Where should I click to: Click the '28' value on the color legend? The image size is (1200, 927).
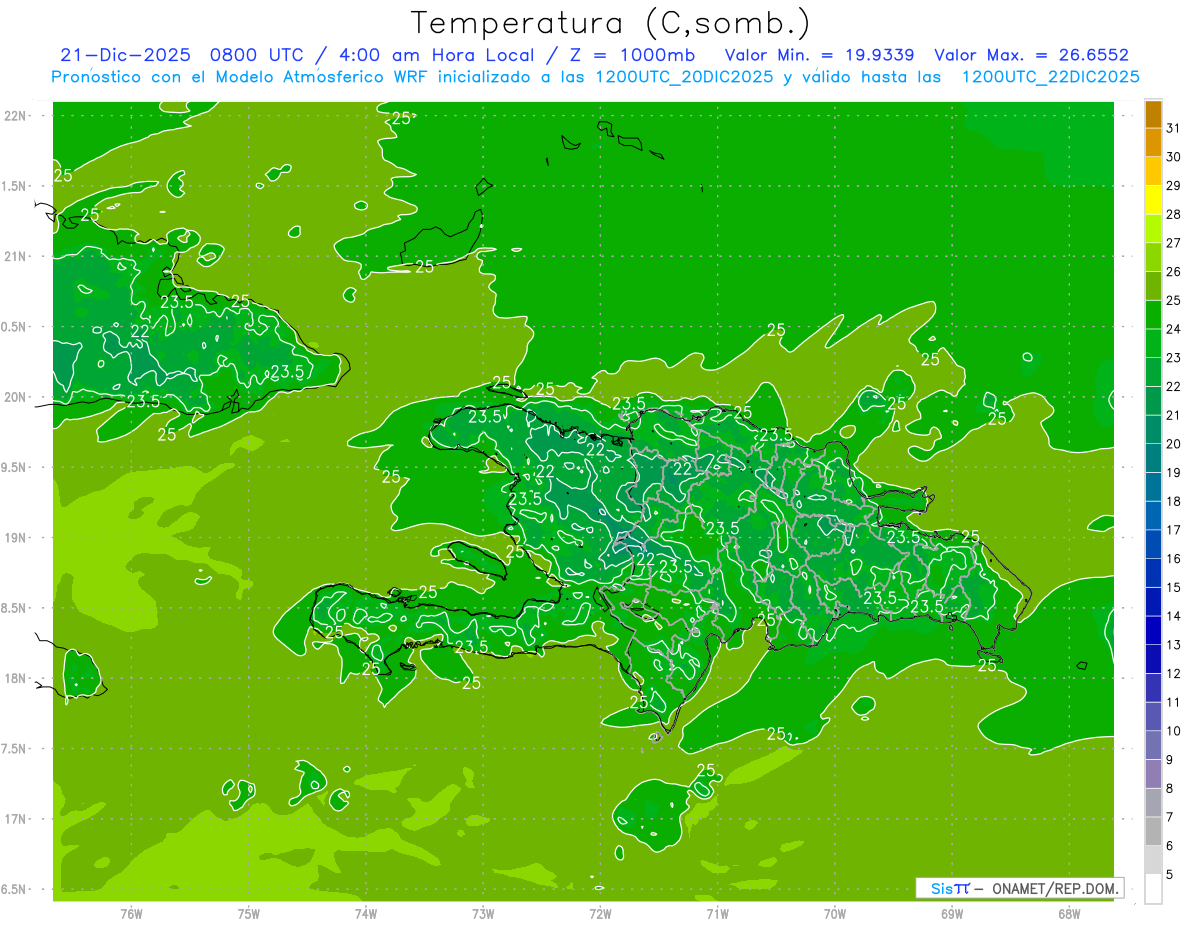click(x=1174, y=214)
